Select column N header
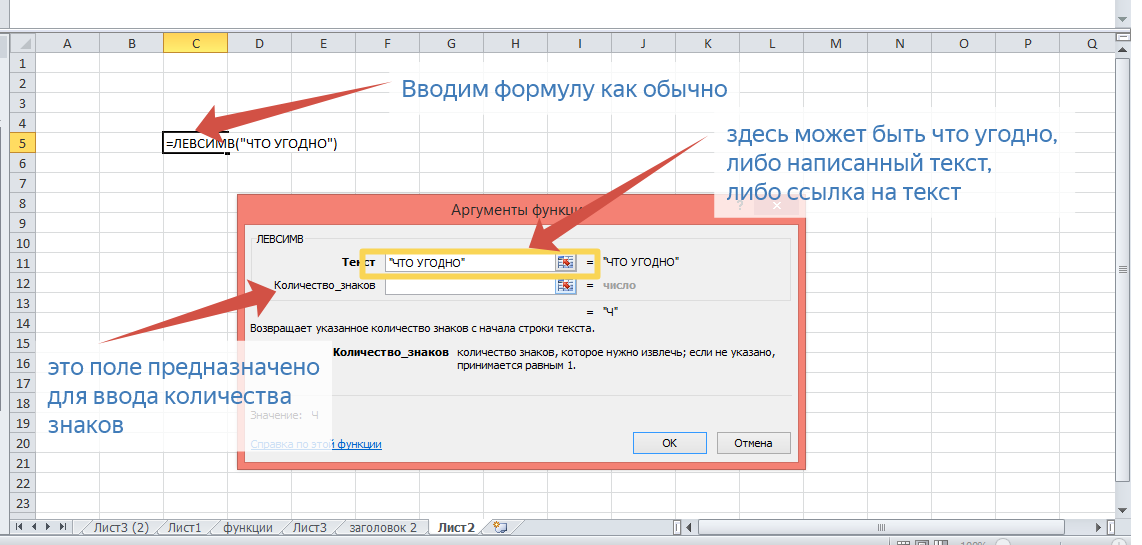The image size is (1142, 545). (x=899, y=44)
